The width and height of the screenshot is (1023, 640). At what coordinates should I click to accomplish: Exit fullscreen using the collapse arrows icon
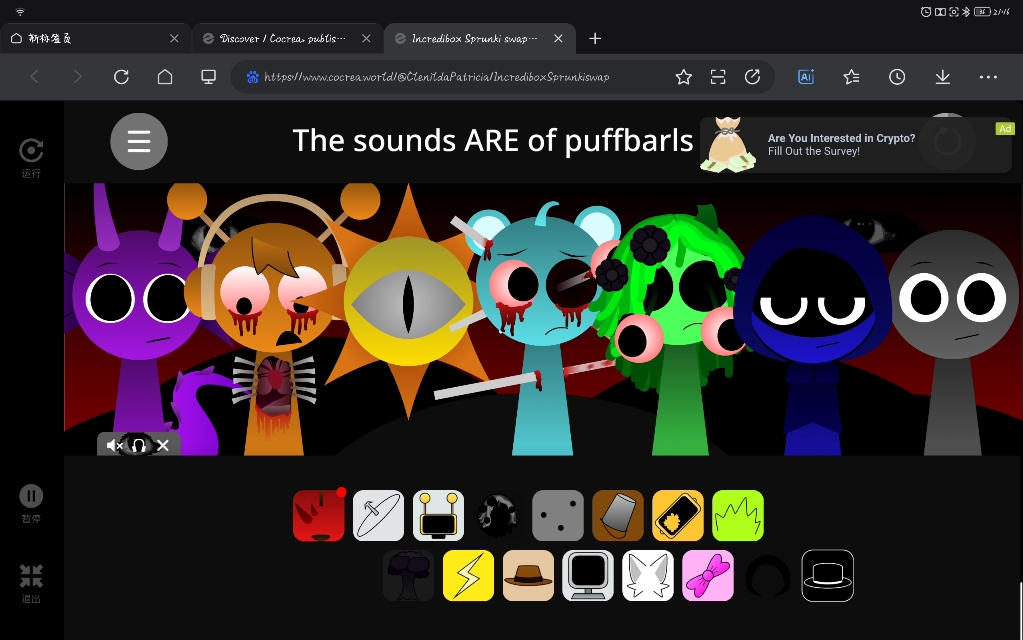31,583
